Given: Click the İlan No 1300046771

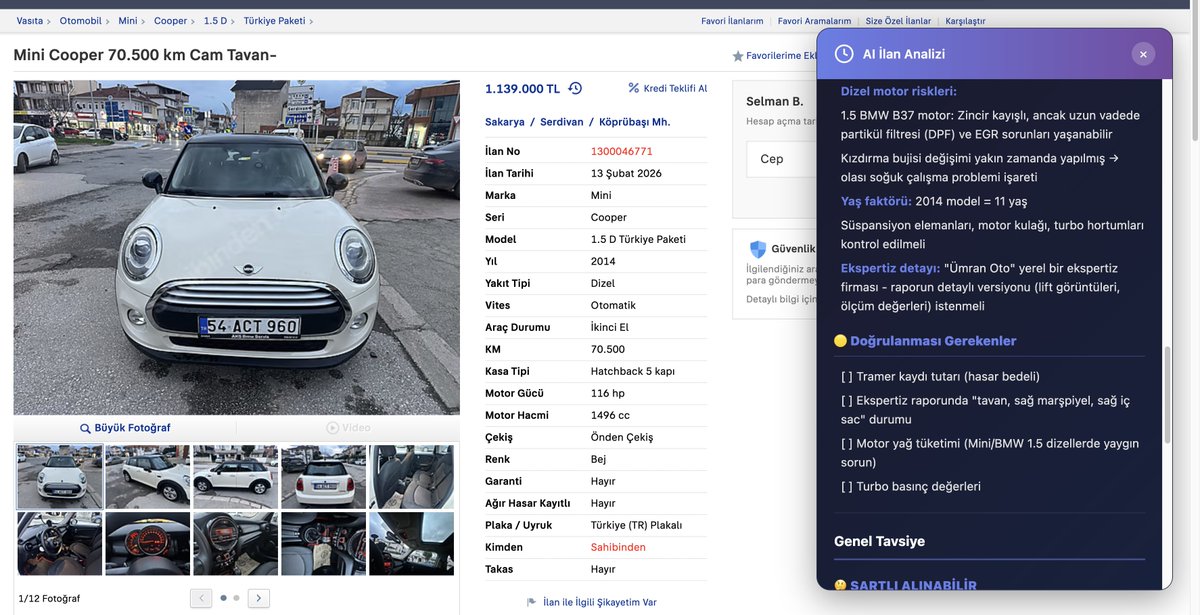Looking at the screenshot, I should (622, 151).
